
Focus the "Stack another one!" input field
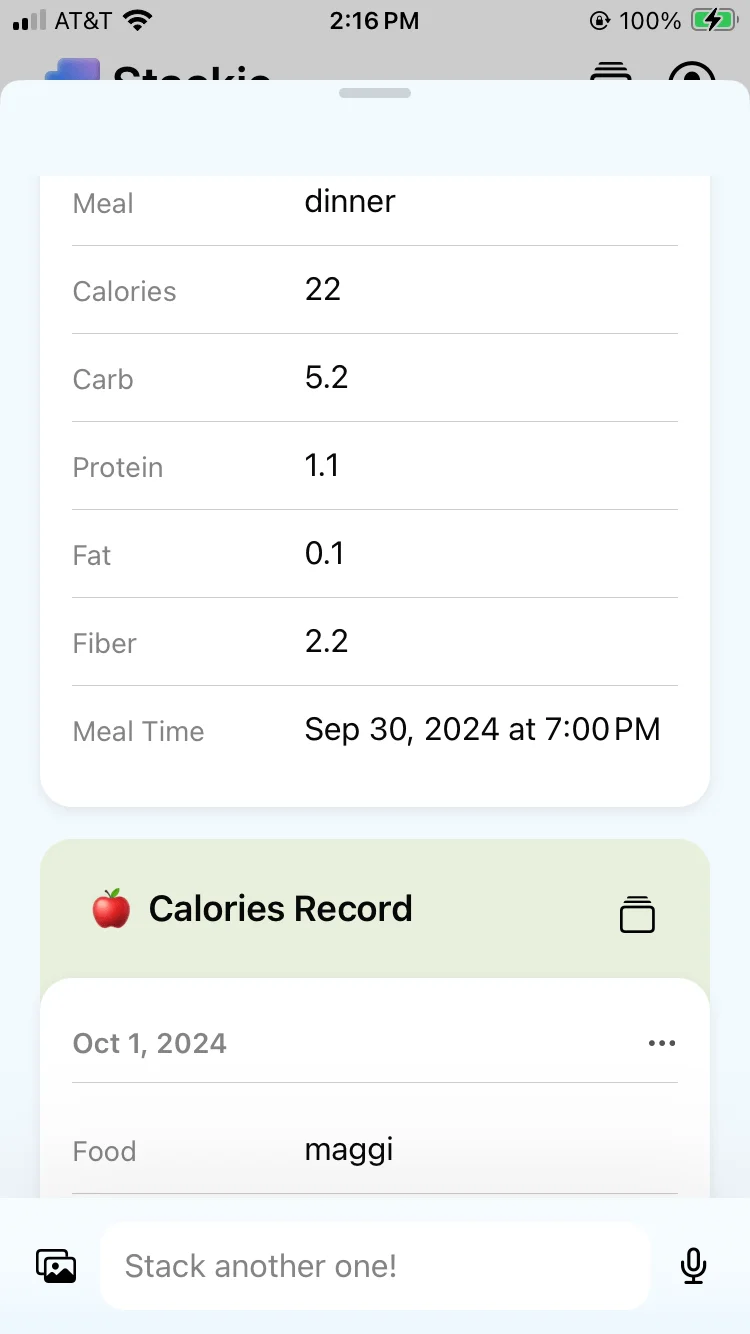375,1266
